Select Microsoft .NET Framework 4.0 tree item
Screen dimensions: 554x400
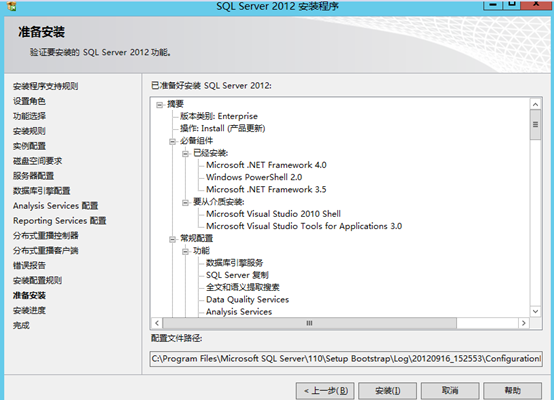click(x=266, y=165)
